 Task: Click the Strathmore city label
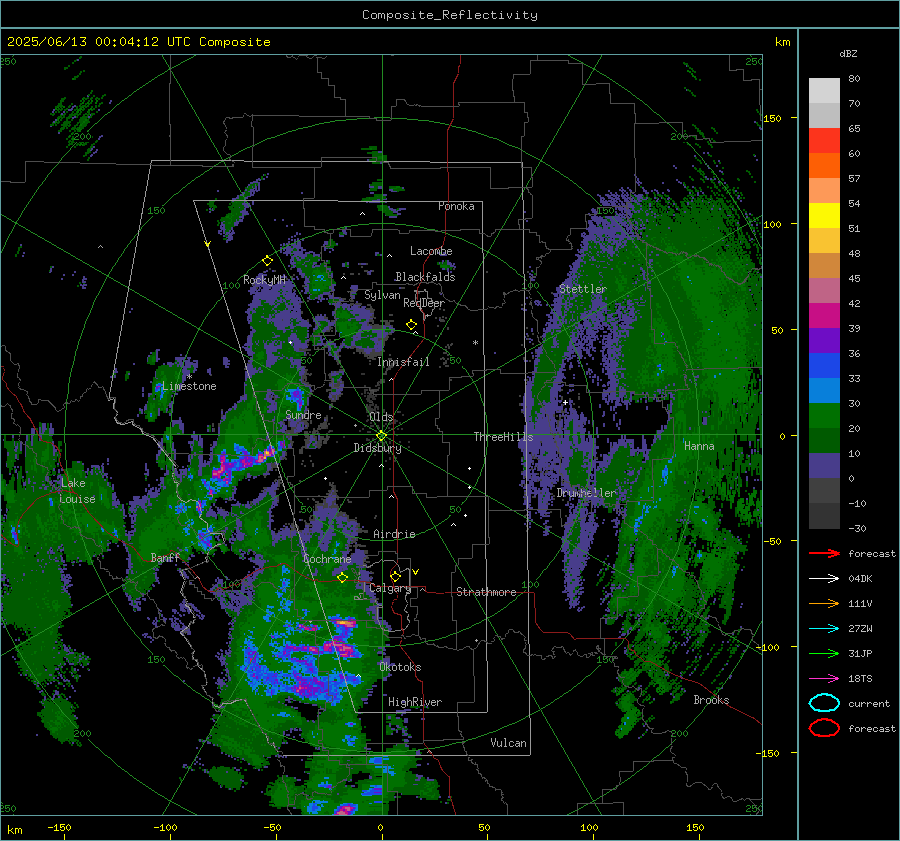tap(486, 592)
